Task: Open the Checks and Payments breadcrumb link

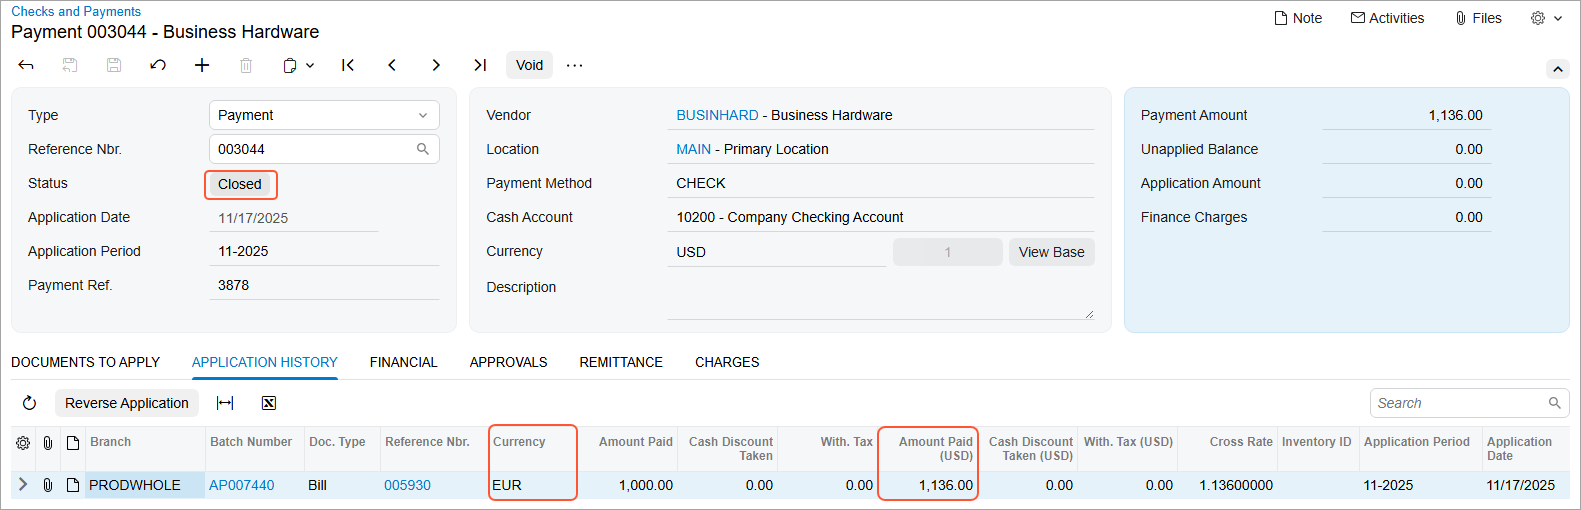Action: click(x=76, y=11)
